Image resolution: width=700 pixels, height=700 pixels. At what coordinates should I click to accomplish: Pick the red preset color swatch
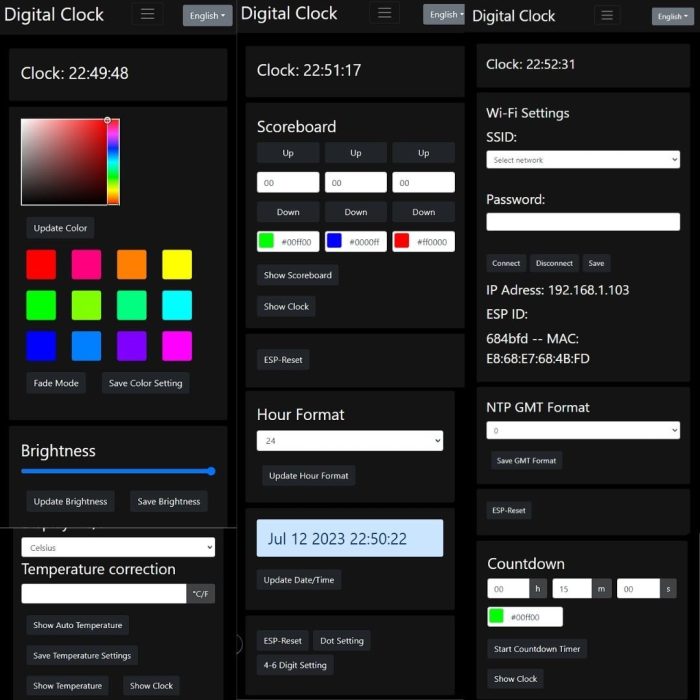coord(41,265)
